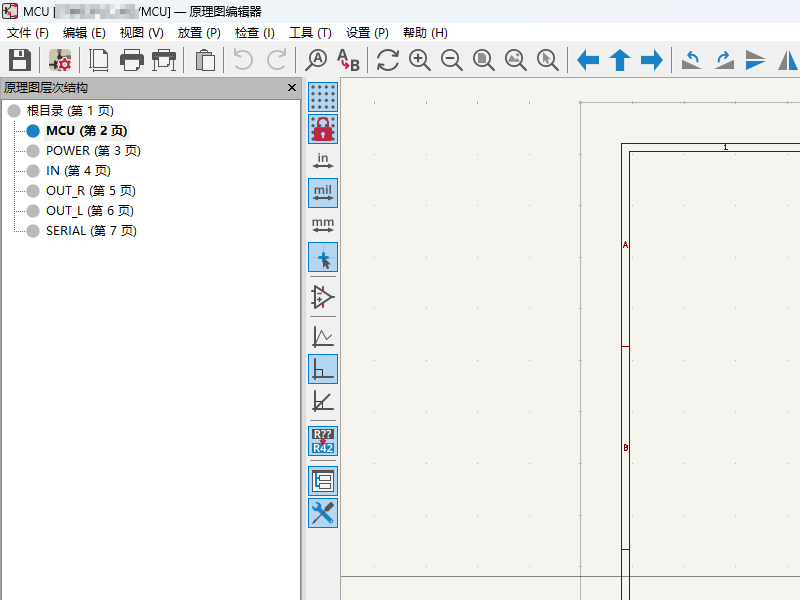Image resolution: width=800 pixels, height=600 pixels.
Task: Switch units to millimeters
Action: (323, 225)
